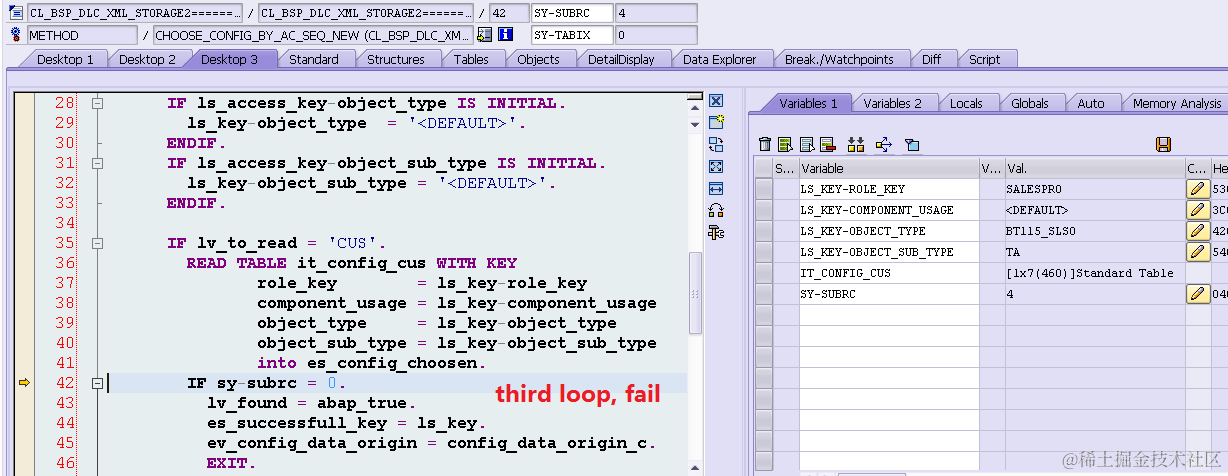Screen dimensions: 1228x476
Task: Click the Val. column header
Action: 1095,168
